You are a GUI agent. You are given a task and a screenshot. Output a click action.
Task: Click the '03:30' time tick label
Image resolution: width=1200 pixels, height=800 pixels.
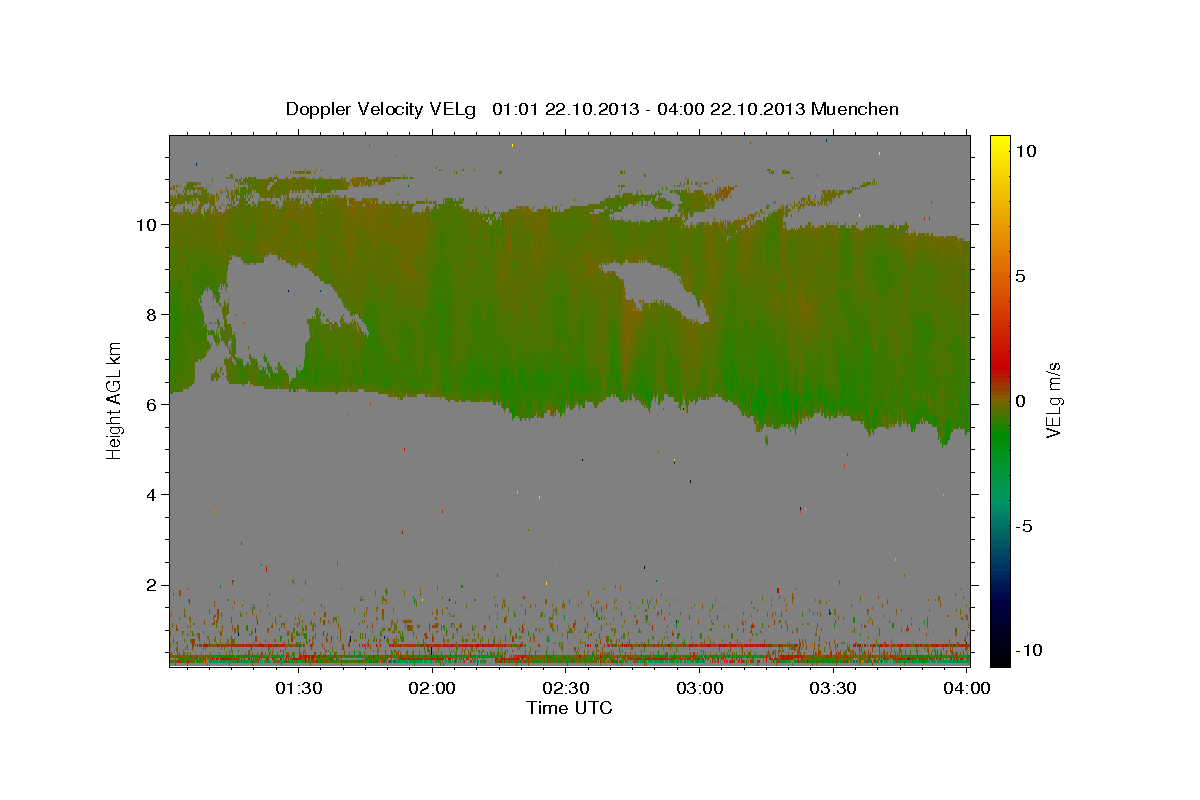(x=834, y=688)
